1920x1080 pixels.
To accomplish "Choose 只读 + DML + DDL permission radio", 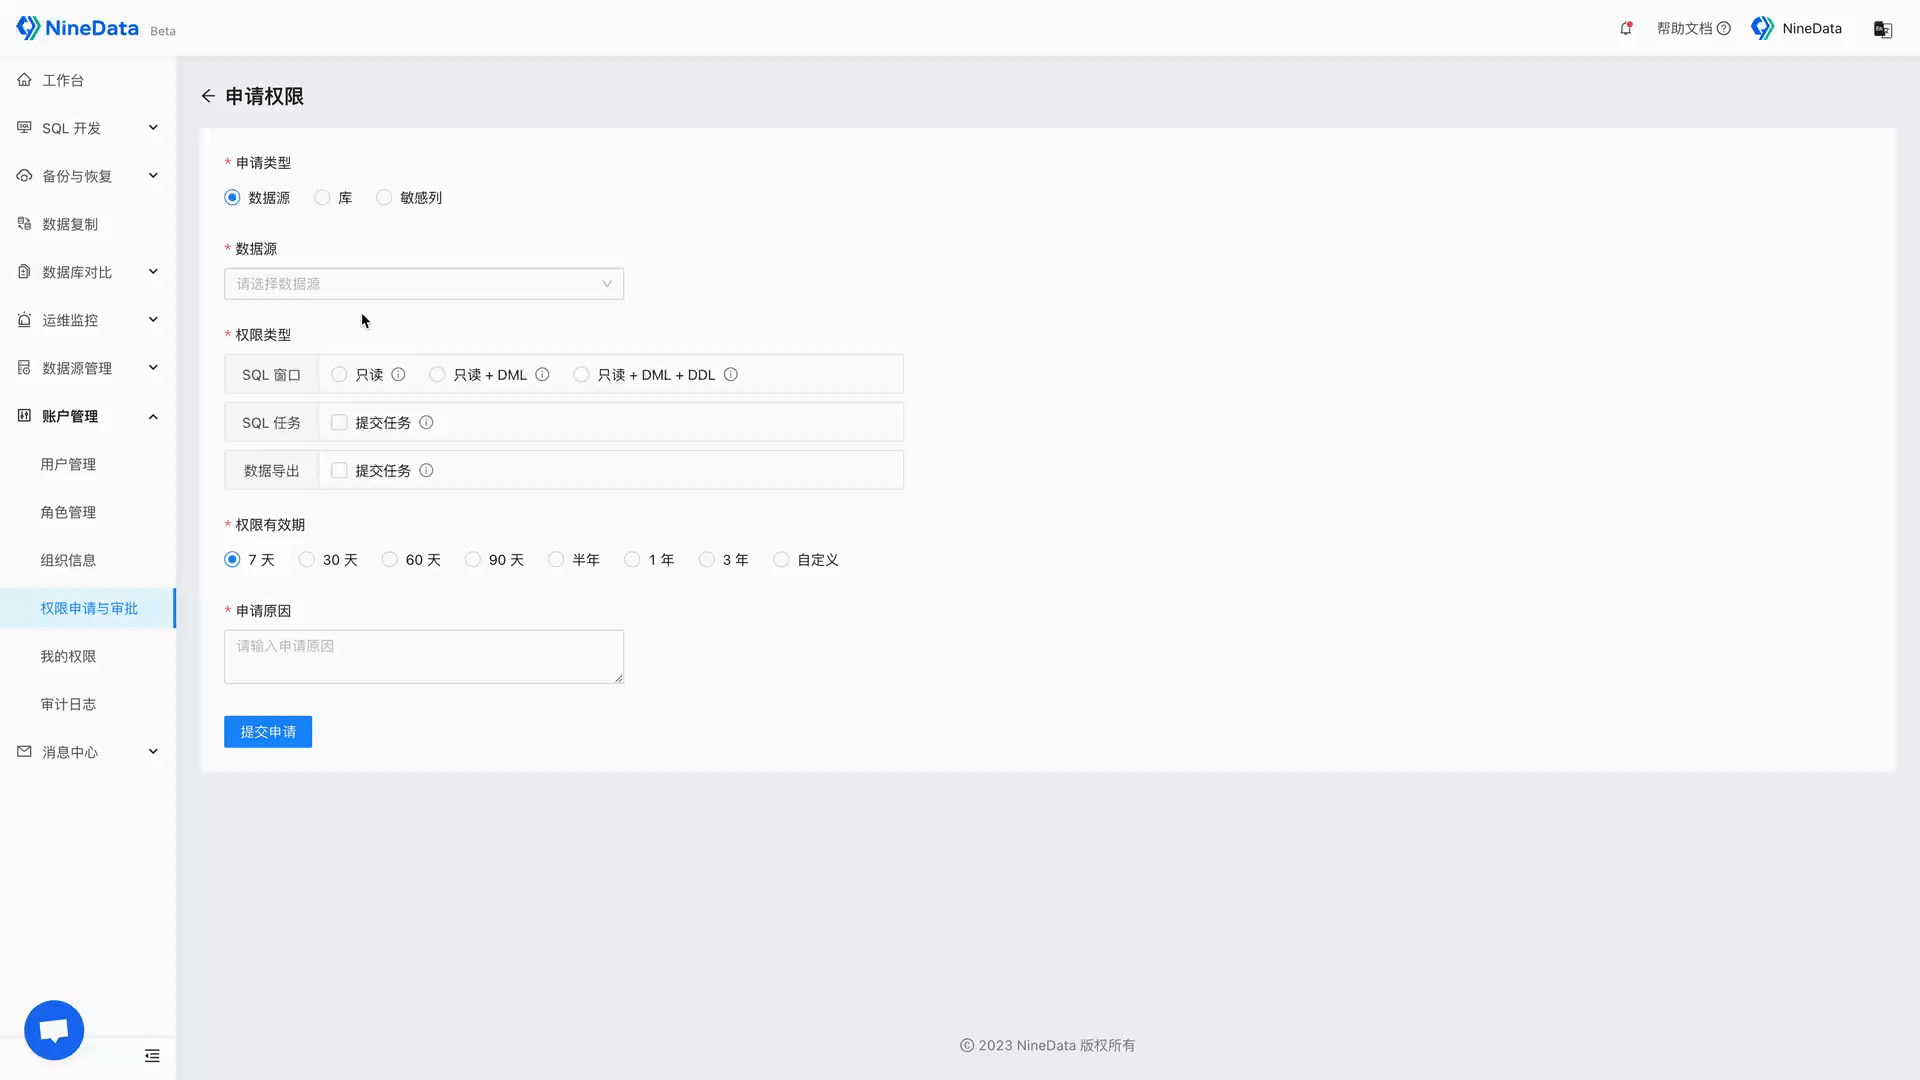I will point(581,375).
